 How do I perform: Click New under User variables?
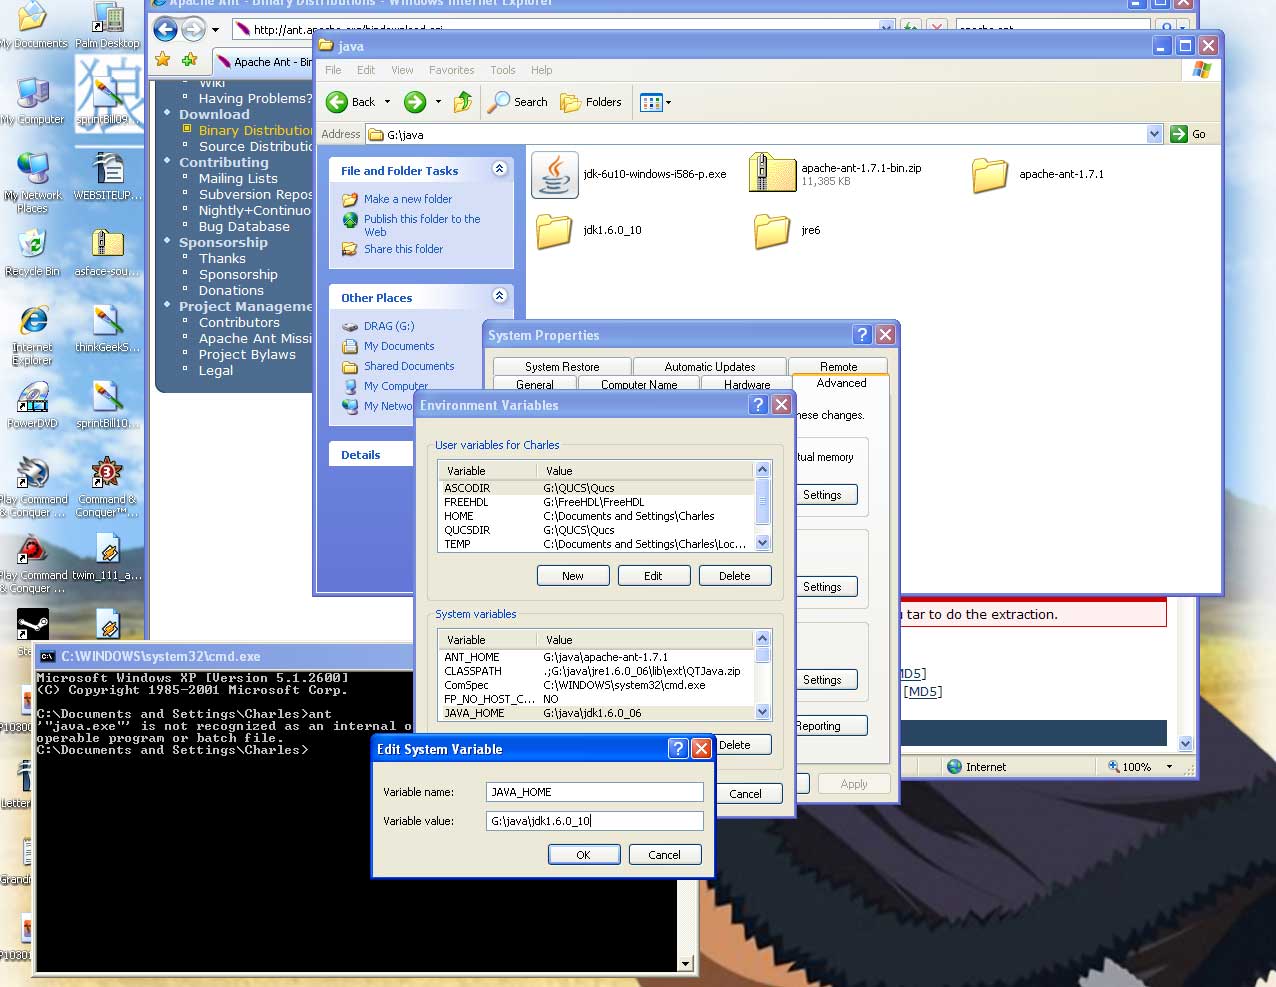tap(573, 576)
